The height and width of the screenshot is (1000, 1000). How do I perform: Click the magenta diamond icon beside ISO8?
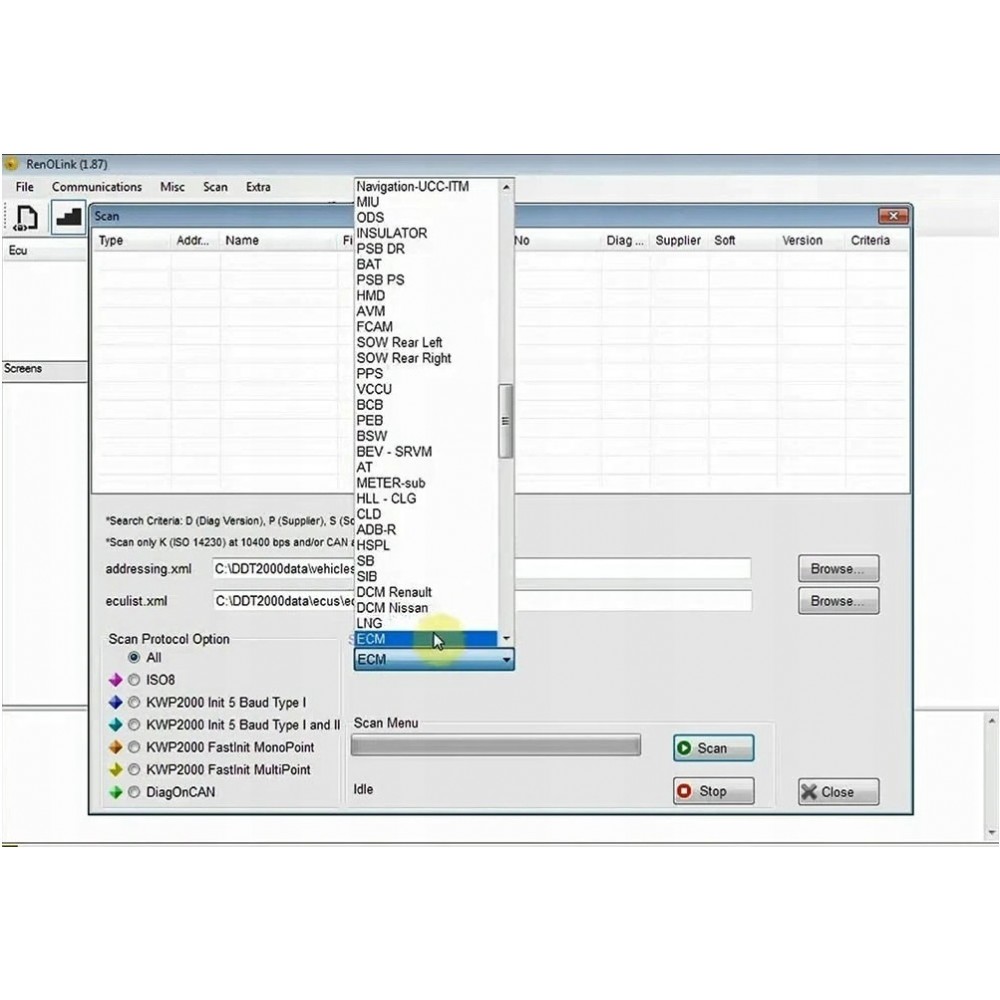[115, 680]
